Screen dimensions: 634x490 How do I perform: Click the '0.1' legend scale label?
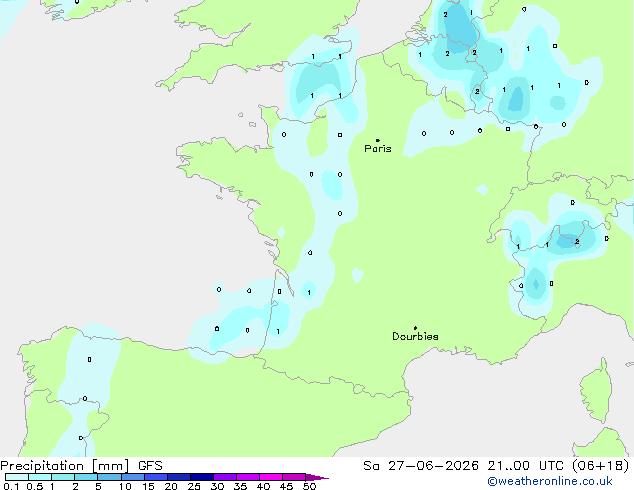pos(11,486)
